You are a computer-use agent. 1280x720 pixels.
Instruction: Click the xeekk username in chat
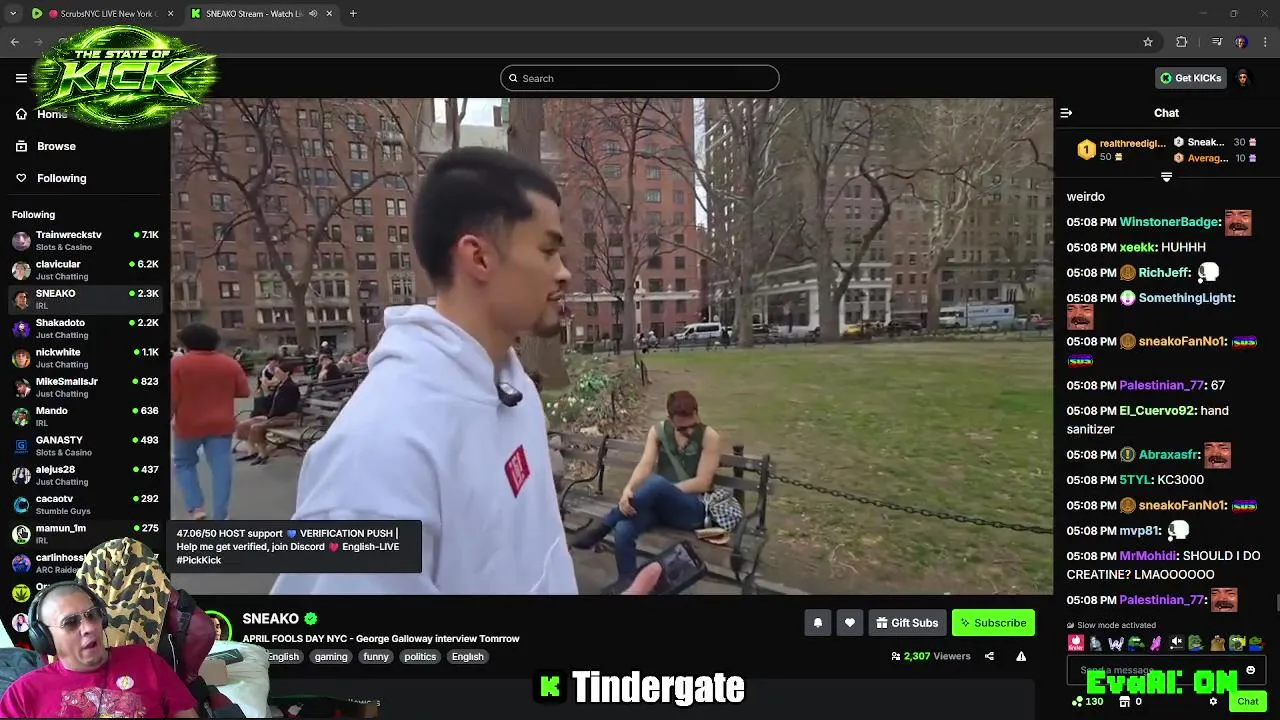[x=1137, y=247]
